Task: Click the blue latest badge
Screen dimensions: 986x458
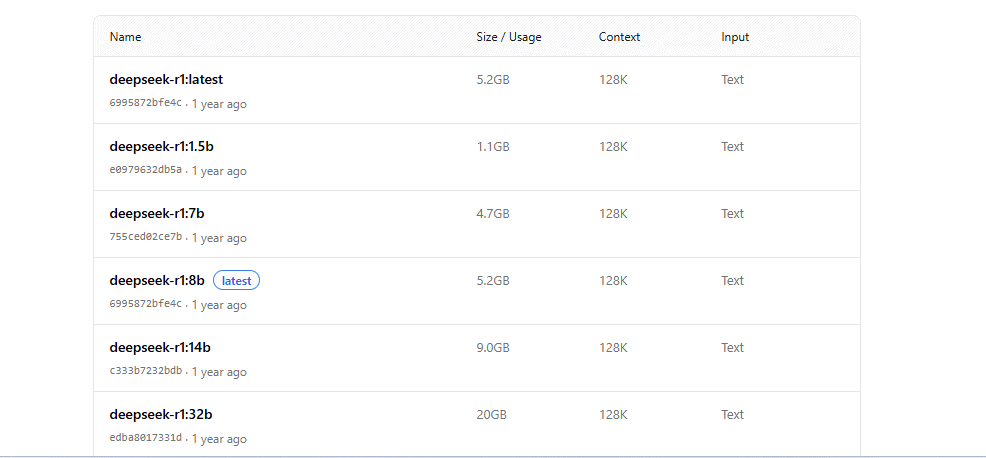Action: (x=236, y=281)
